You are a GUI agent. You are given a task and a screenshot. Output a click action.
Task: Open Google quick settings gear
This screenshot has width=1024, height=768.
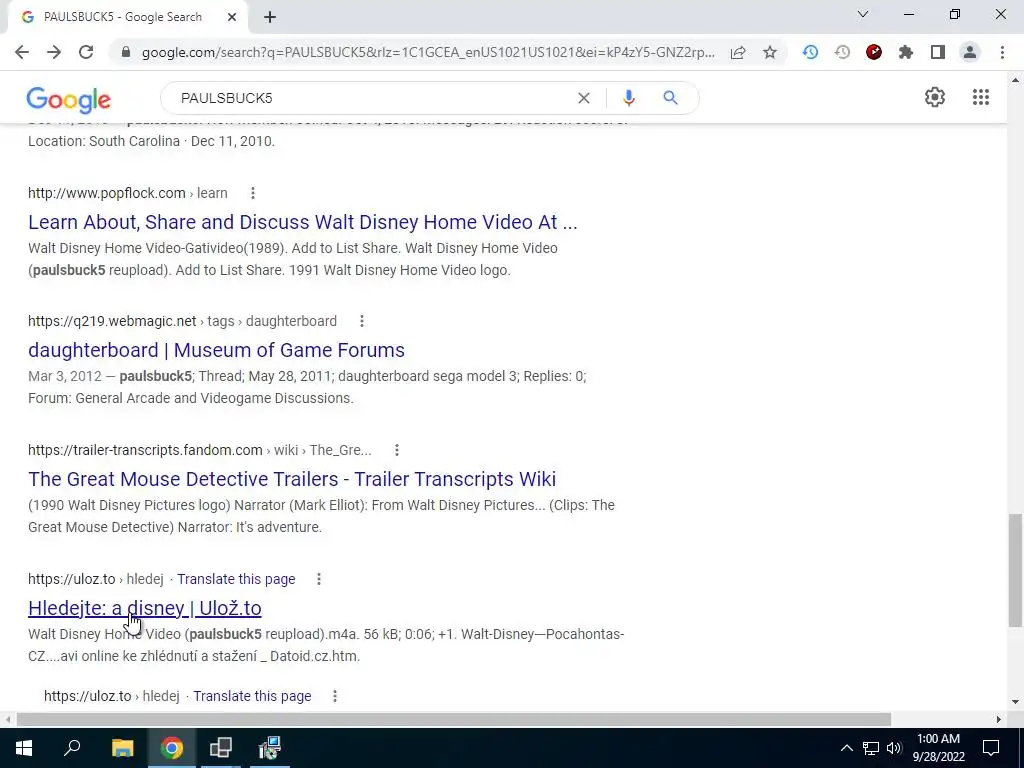point(935,97)
